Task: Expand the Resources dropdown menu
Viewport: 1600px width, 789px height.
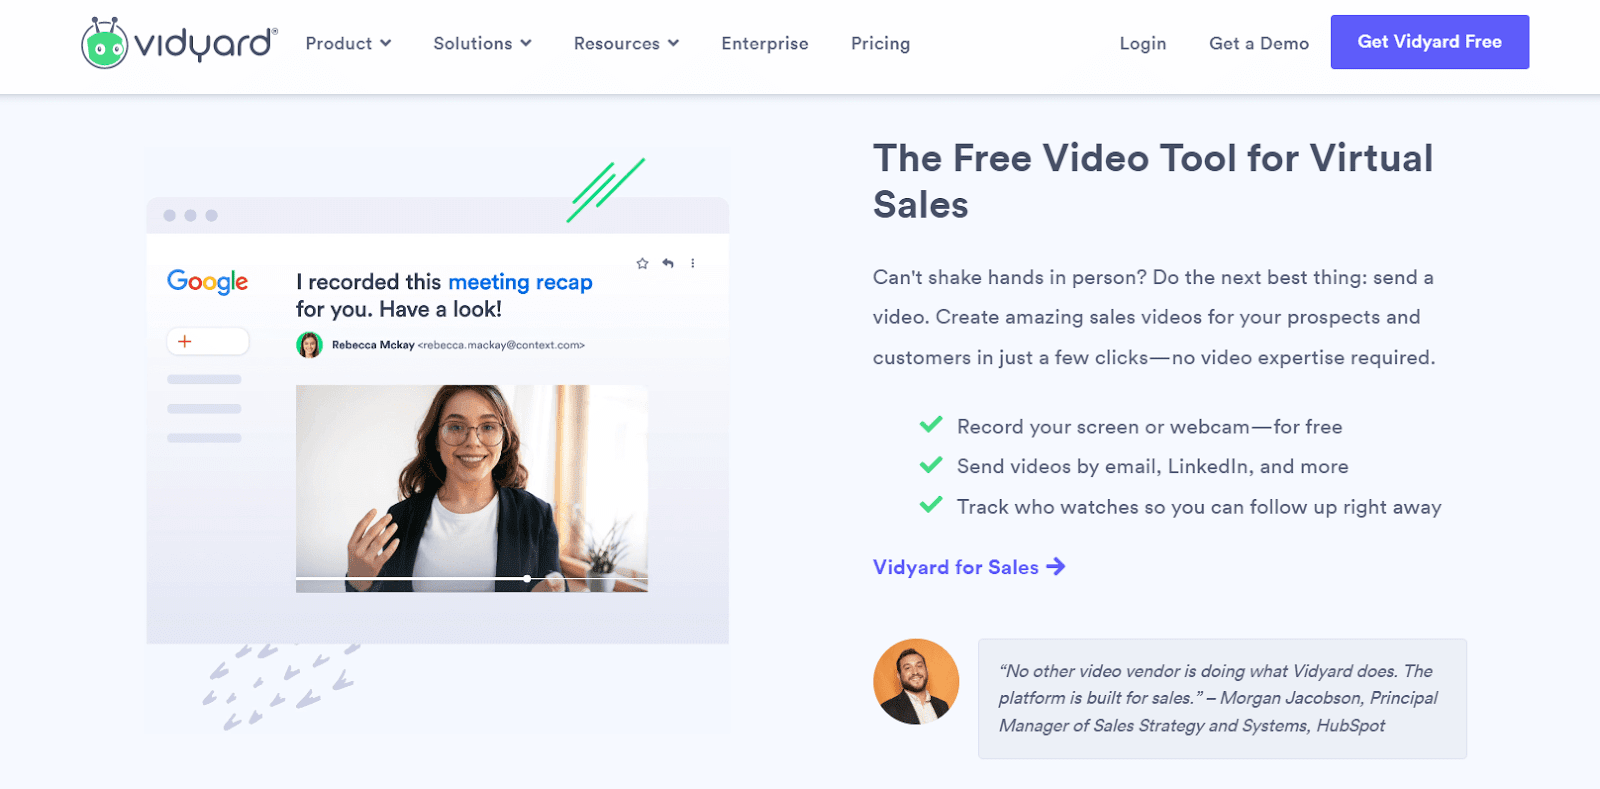Action: click(x=626, y=44)
